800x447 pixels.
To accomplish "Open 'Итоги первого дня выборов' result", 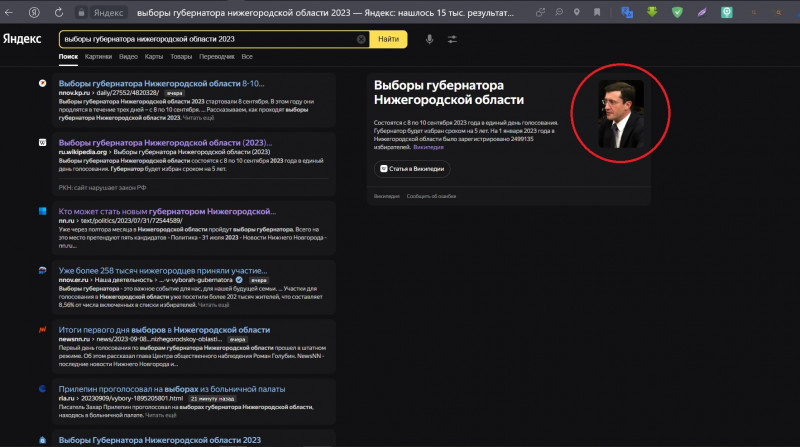I will tap(164, 330).
